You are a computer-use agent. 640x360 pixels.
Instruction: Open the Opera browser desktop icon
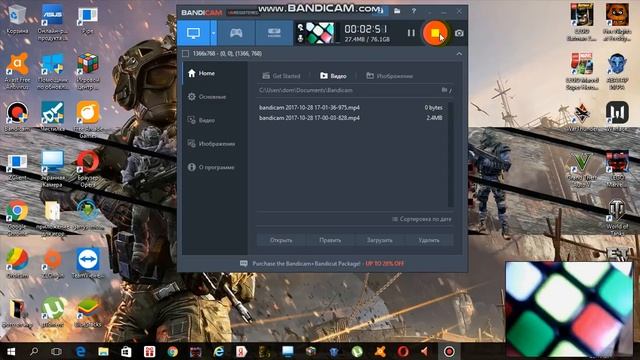tap(87, 168)
